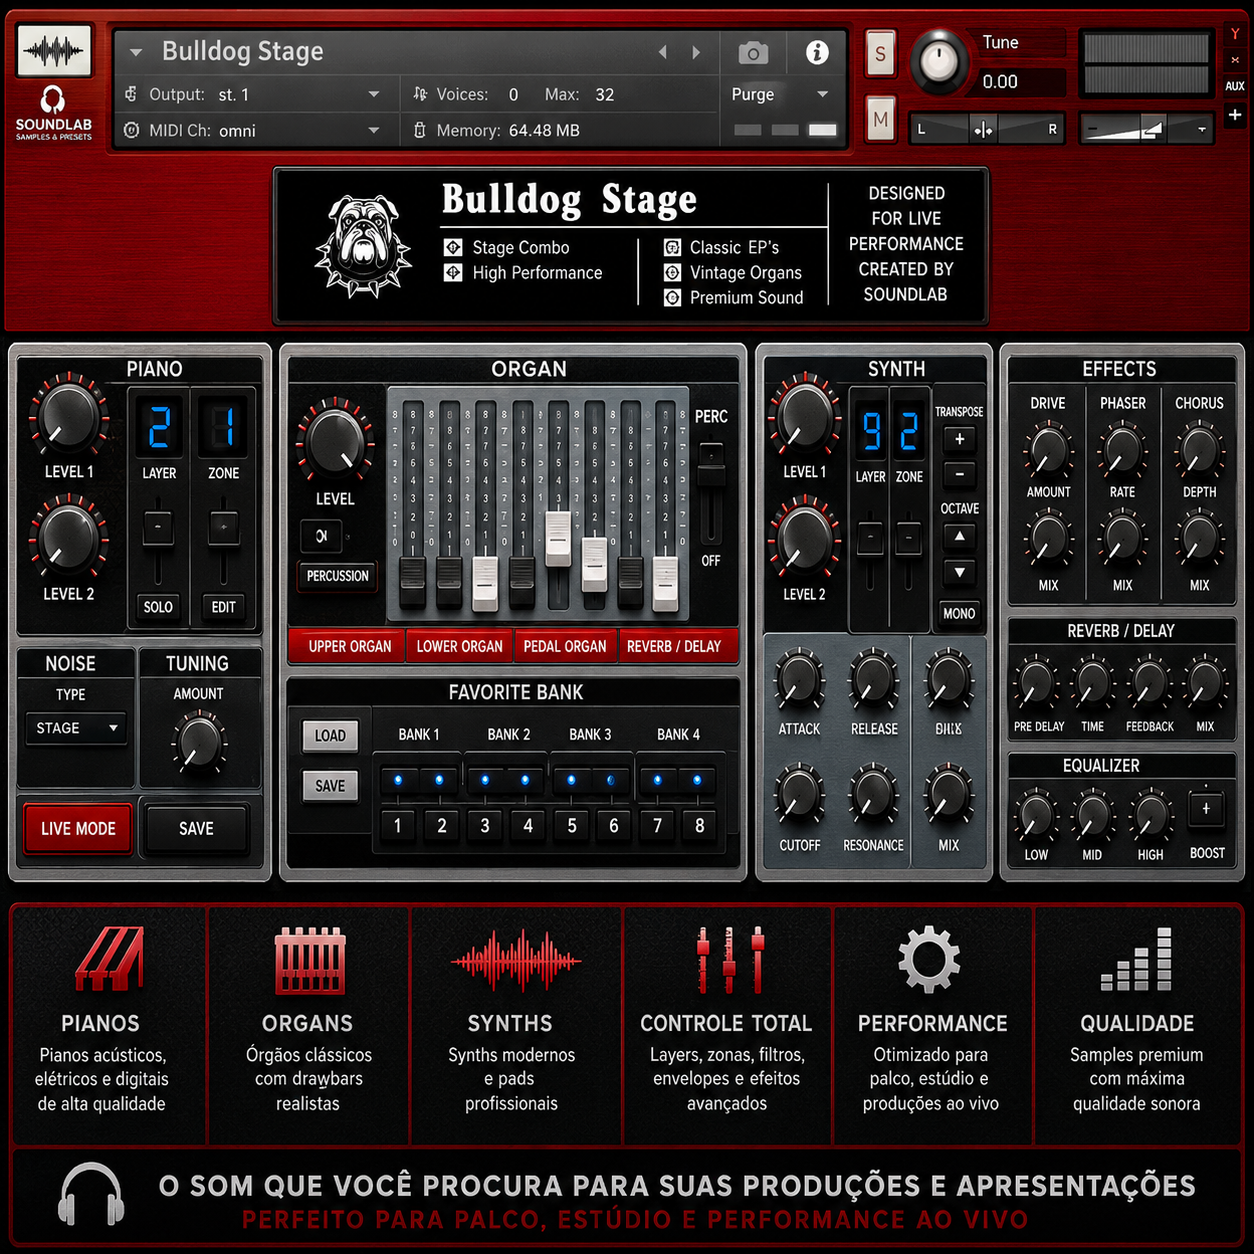Toggle the Solo S button
Viewport: 1254px width, 1254px height.
880,54
